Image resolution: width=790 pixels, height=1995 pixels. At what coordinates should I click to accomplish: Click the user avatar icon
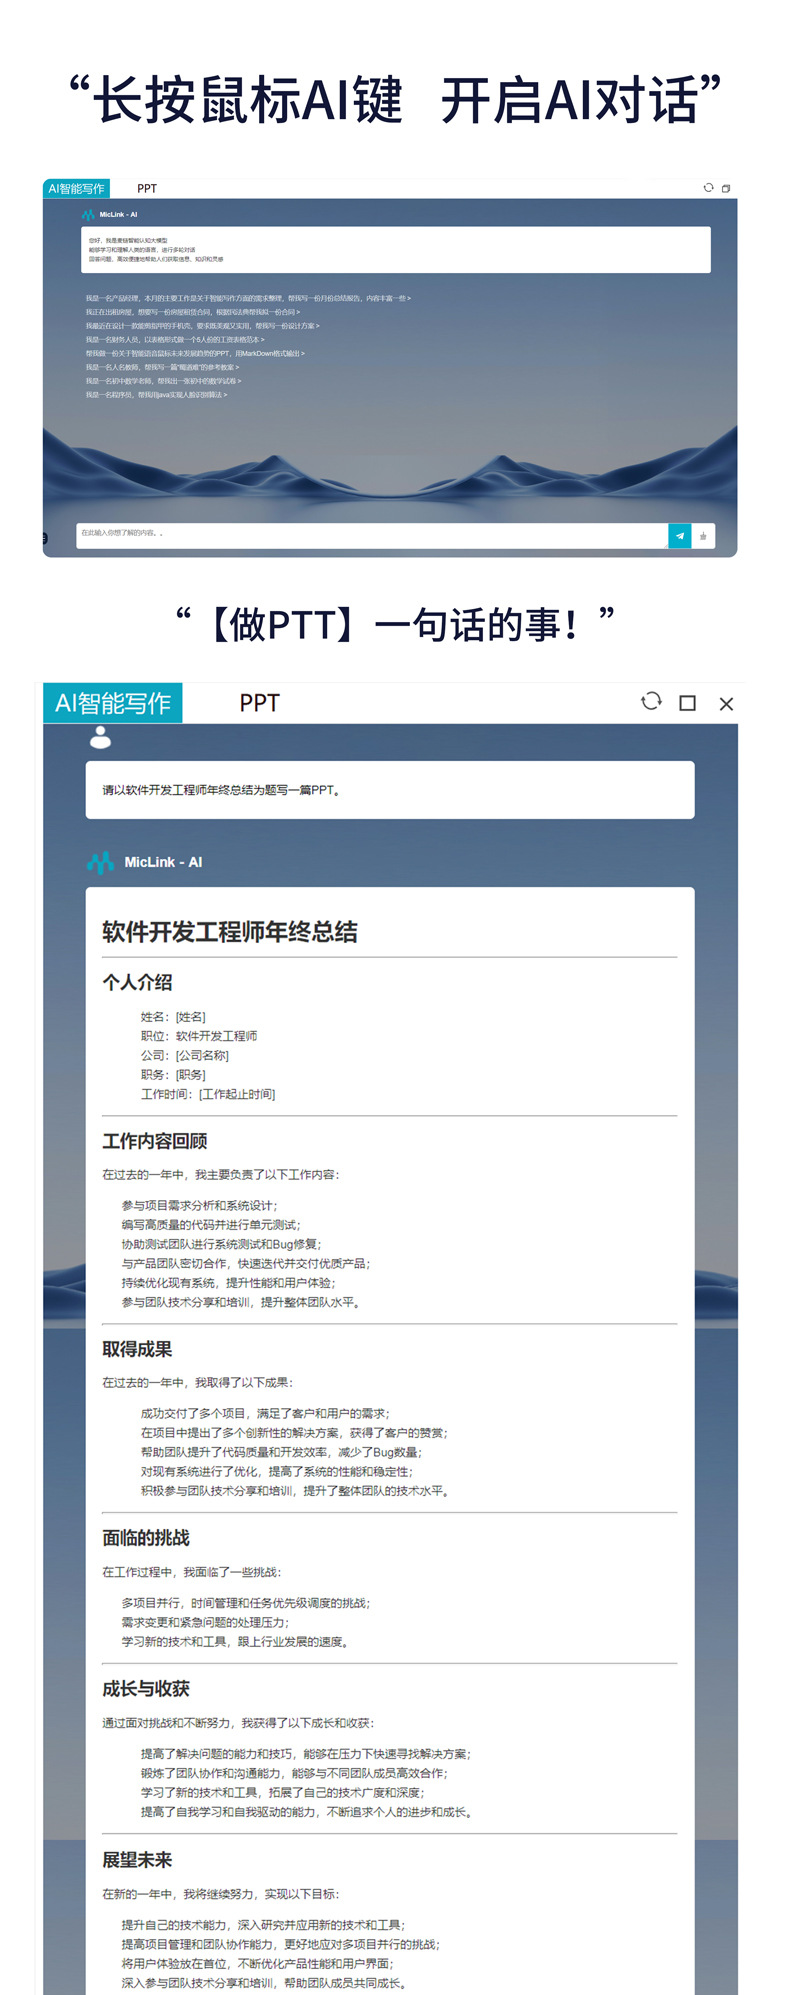(100, 738)
